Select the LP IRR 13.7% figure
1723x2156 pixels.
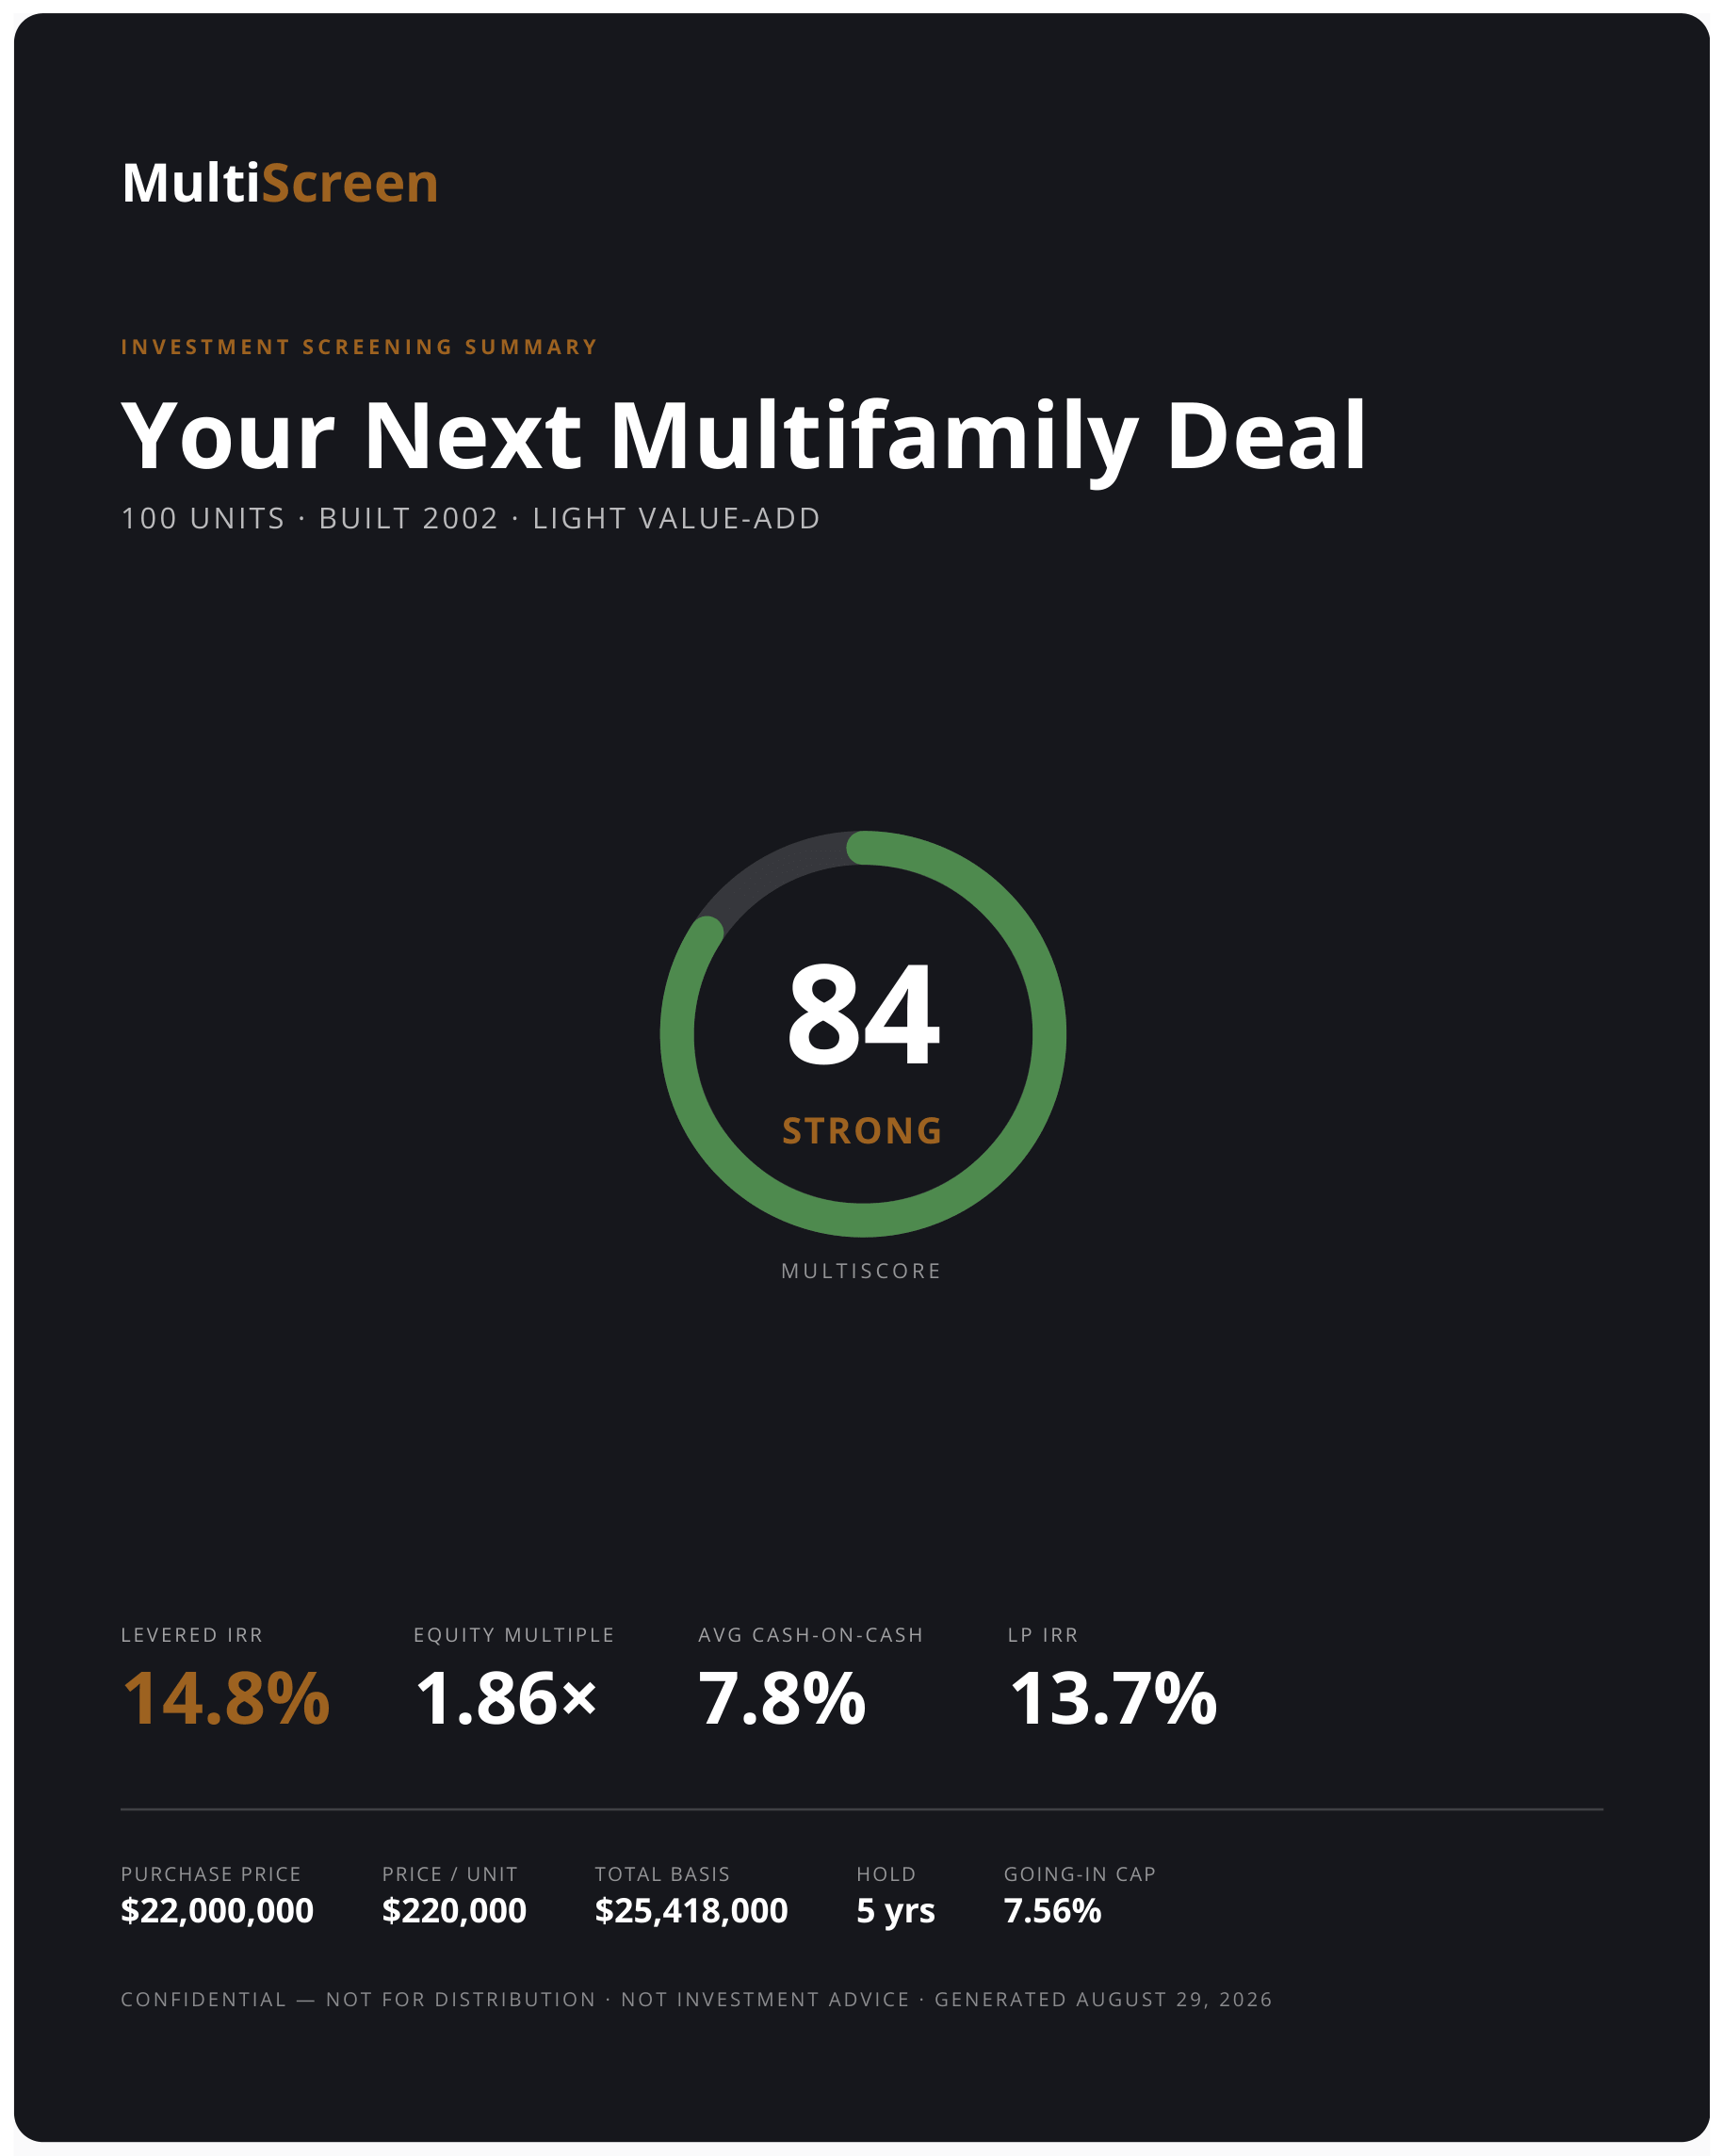1113,1699
